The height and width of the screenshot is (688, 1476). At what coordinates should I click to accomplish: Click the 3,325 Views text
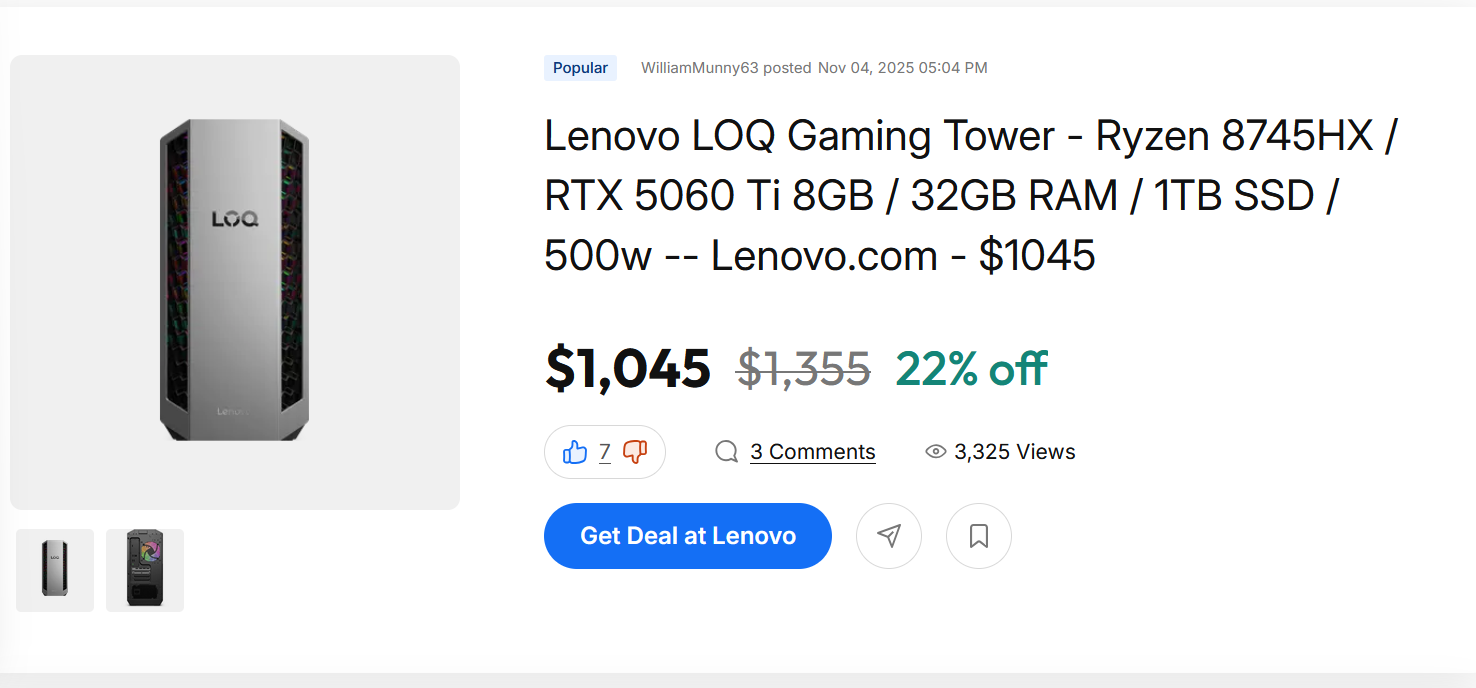click(1014, 452)
